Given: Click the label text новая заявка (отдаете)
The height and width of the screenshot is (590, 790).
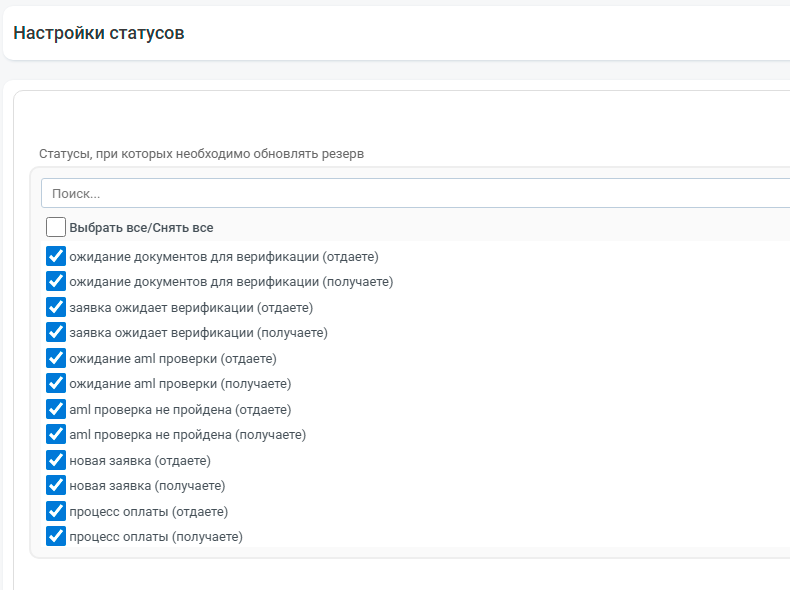Looking at the screenshot, I should 140,461.
